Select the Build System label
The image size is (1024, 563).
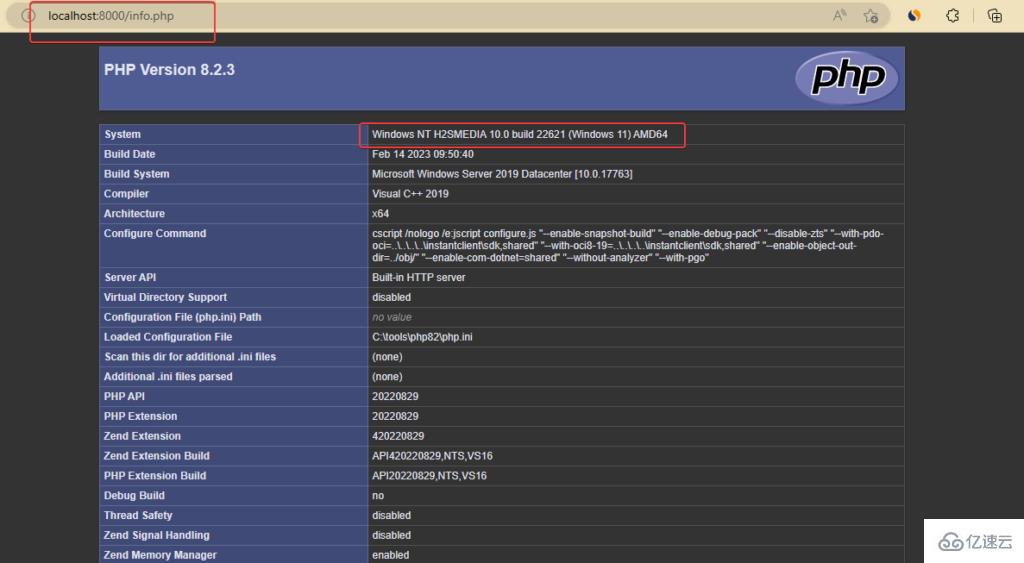coord(136,174)
